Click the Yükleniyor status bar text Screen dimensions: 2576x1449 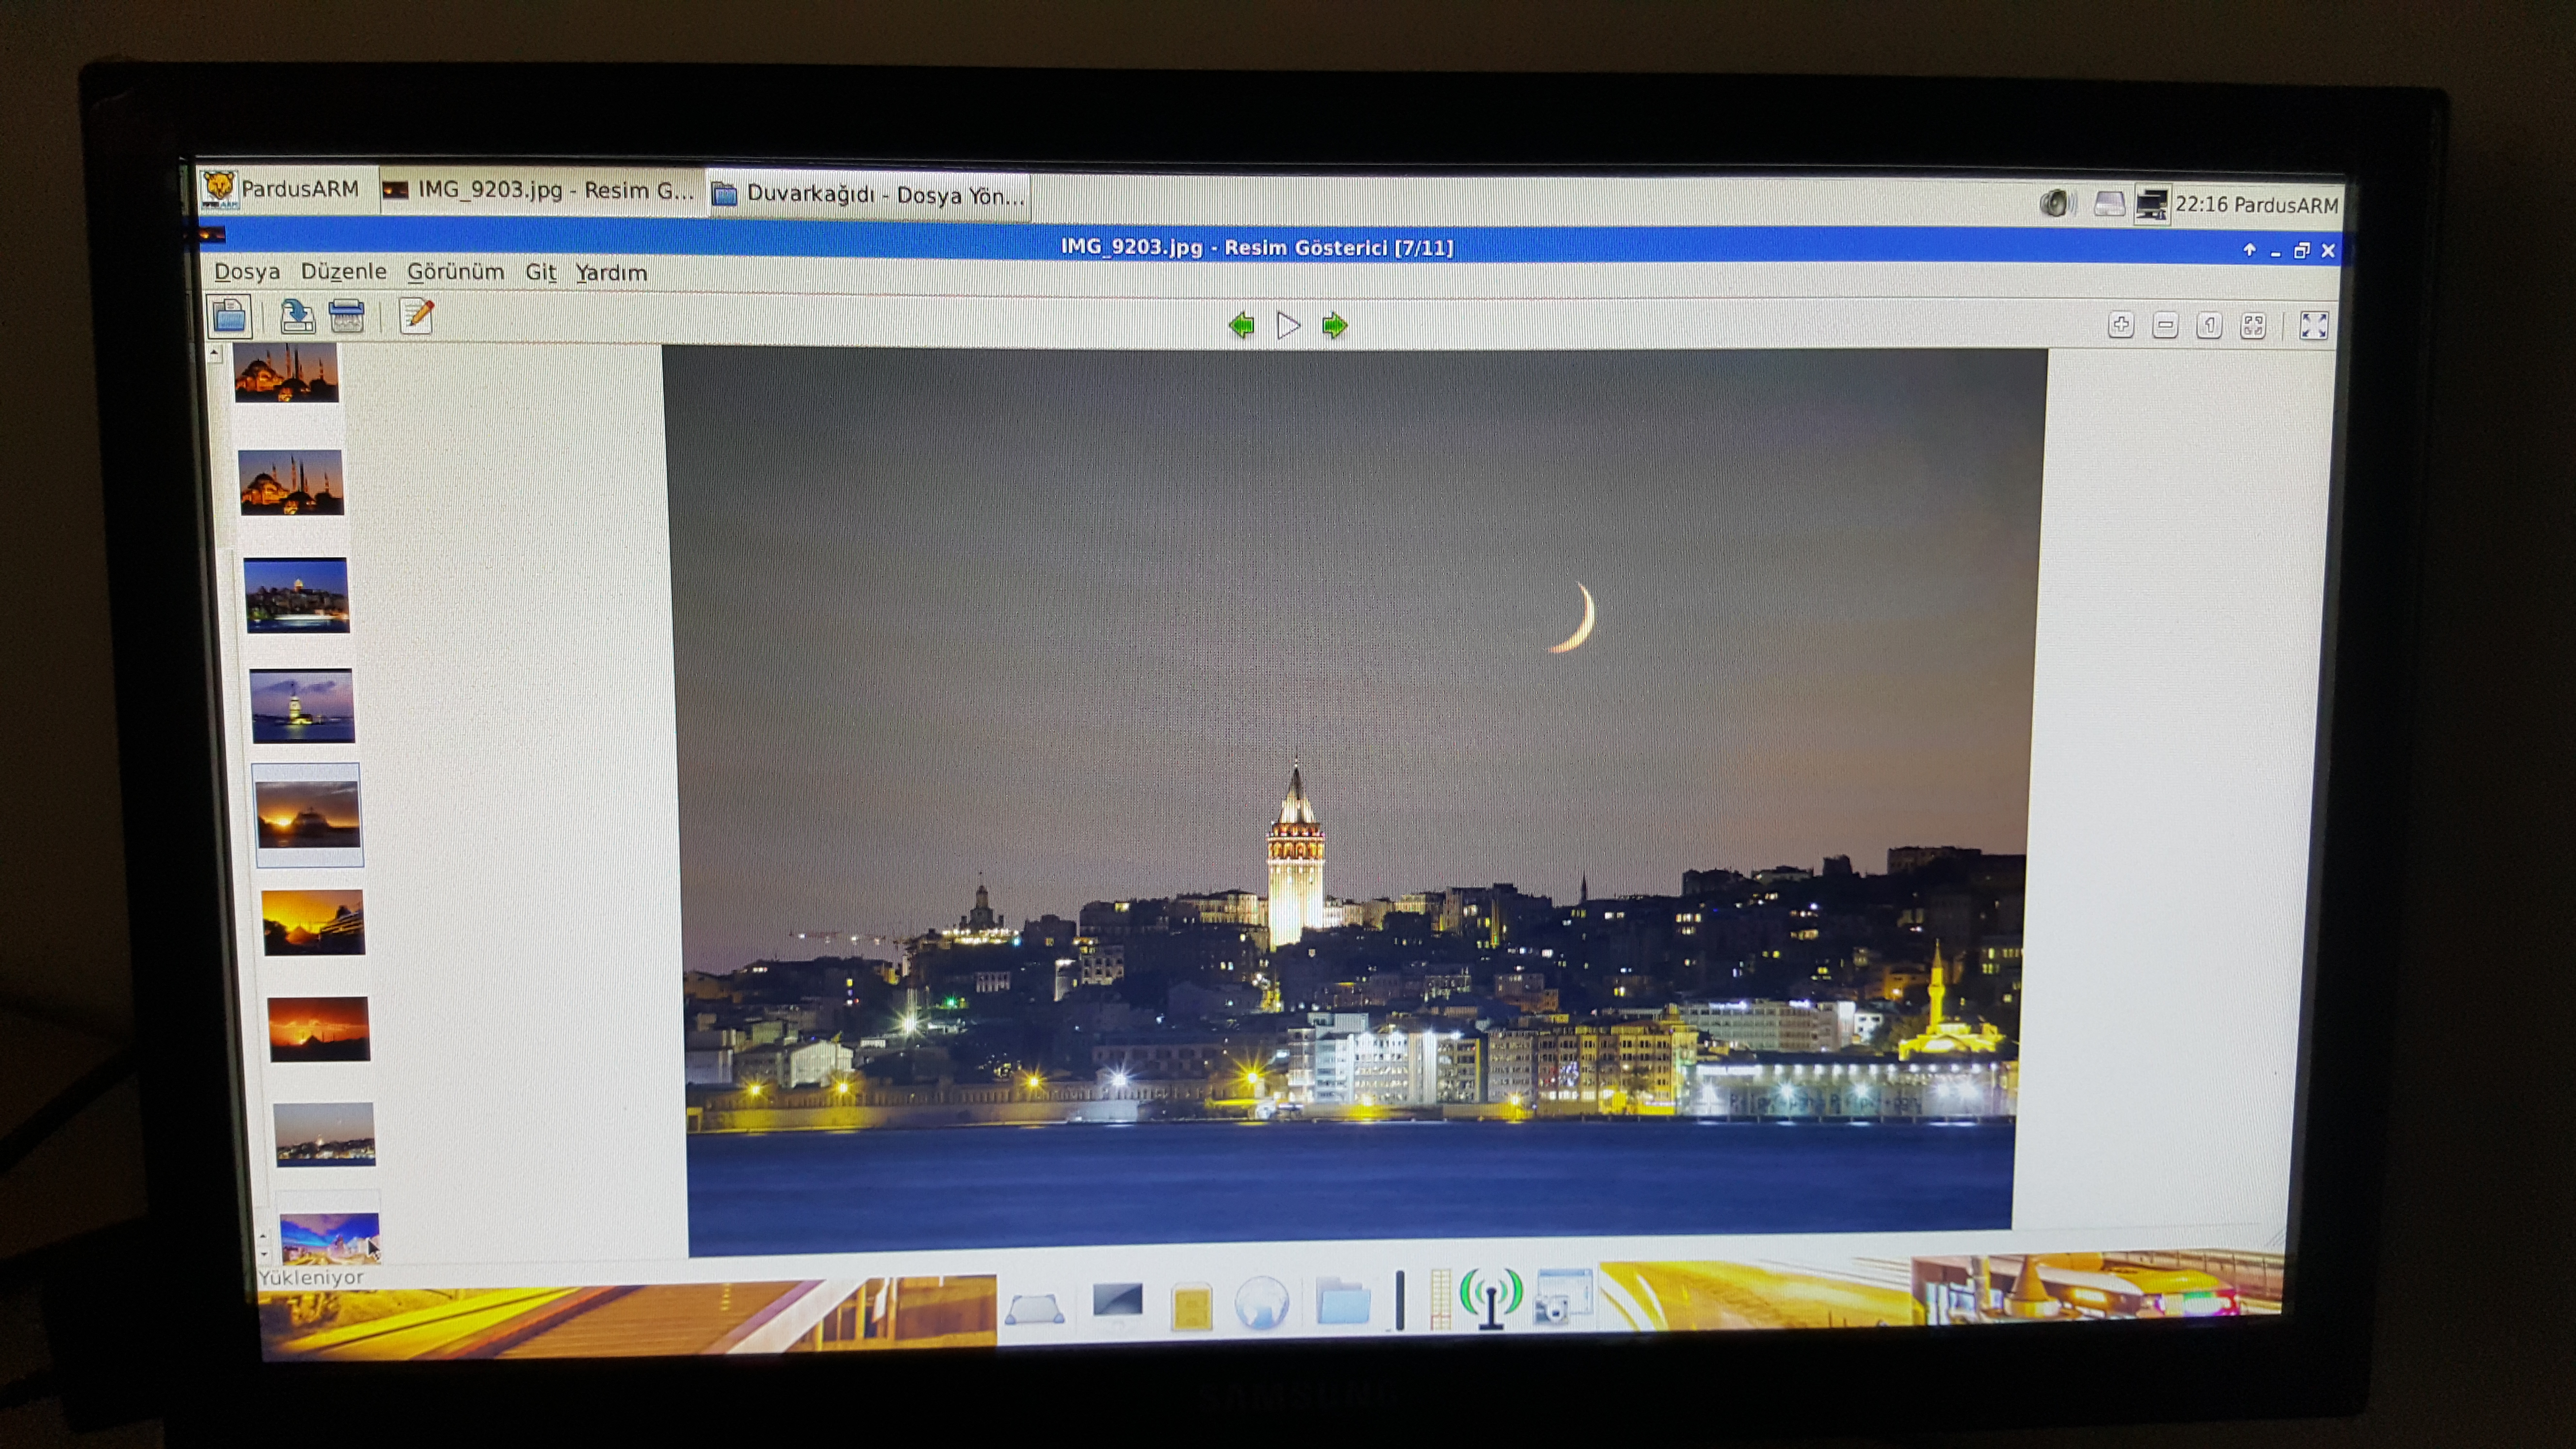(x=311, y=1277)
